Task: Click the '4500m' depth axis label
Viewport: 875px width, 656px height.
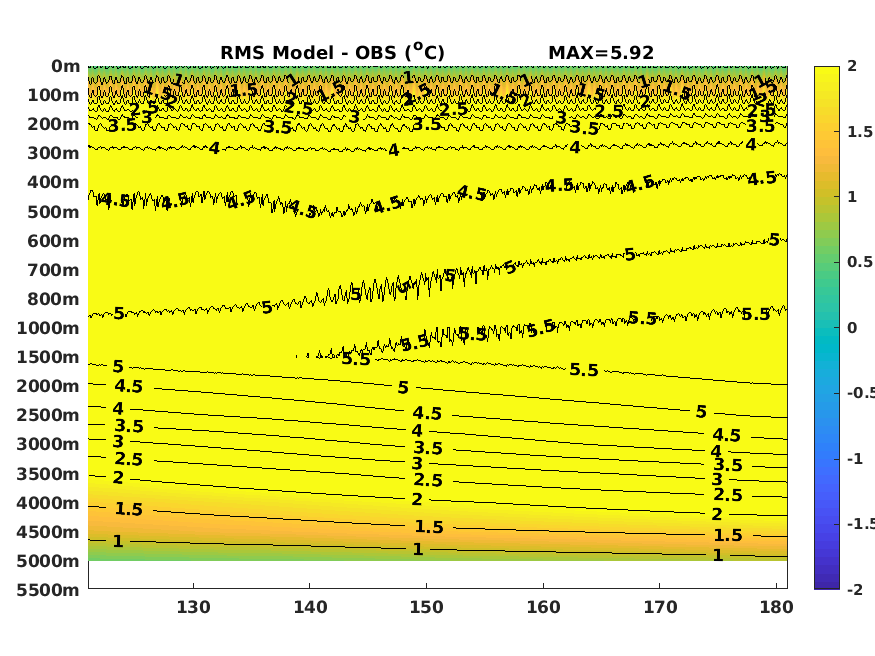Action: click(x=49, y=533)
